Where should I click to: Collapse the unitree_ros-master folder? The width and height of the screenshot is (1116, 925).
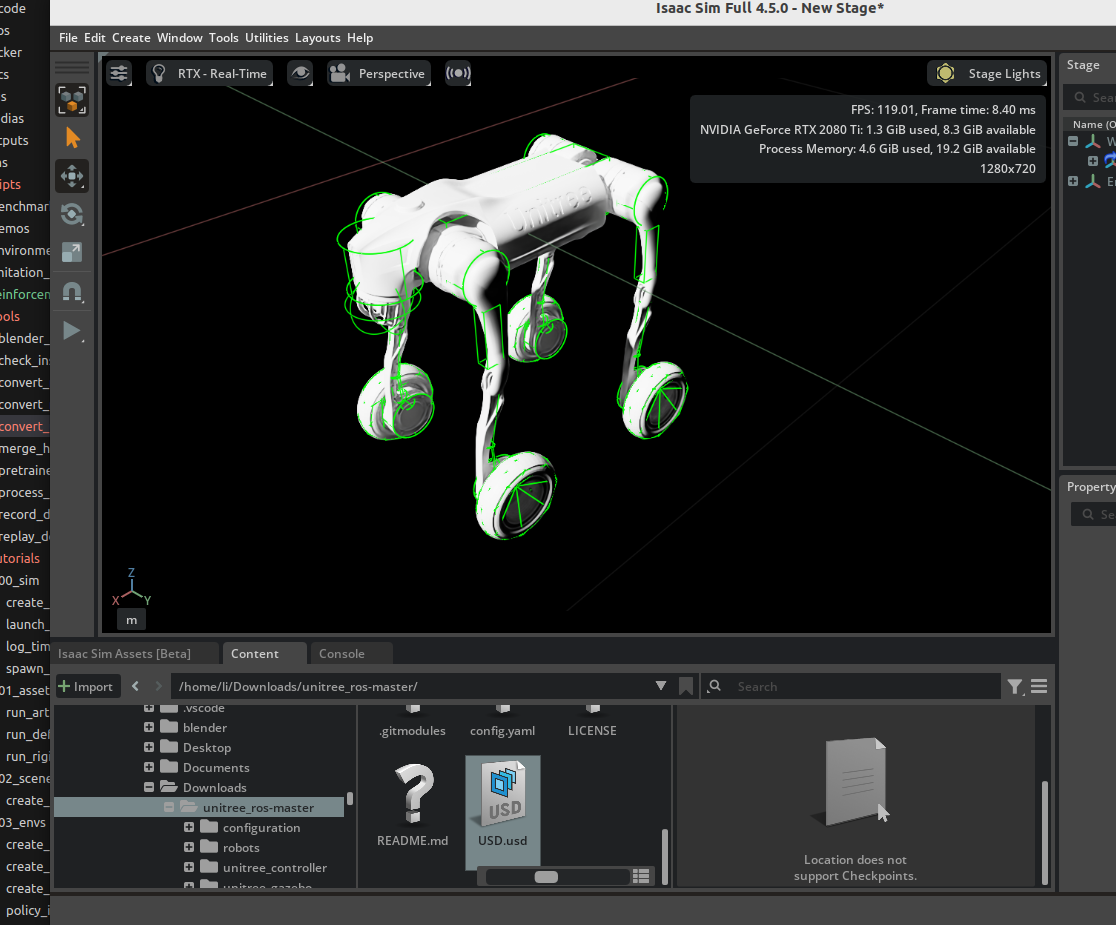point(169,807)
